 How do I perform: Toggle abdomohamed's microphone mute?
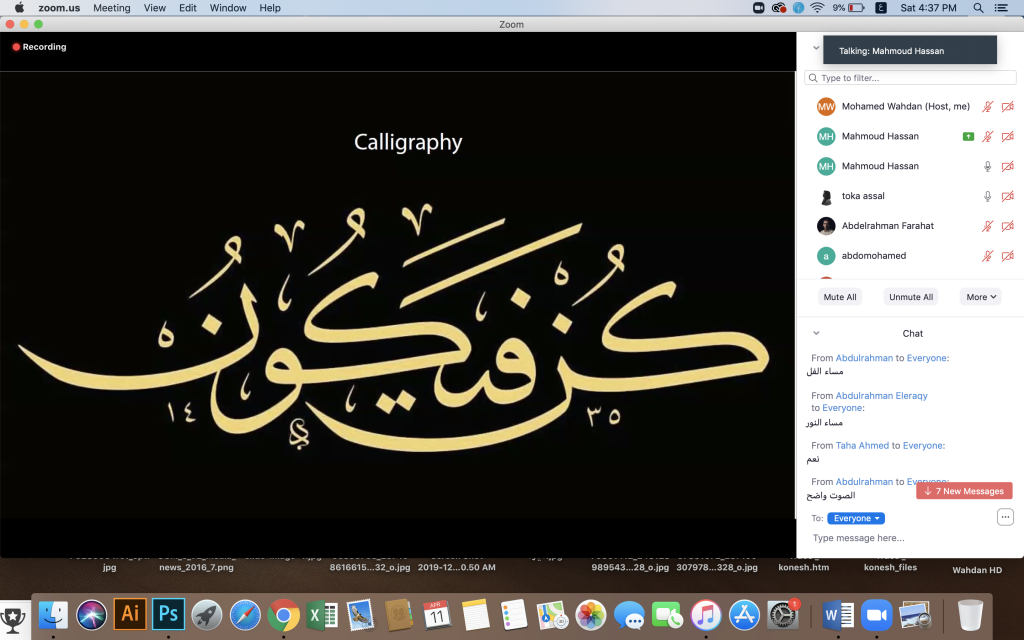(987, 256)
